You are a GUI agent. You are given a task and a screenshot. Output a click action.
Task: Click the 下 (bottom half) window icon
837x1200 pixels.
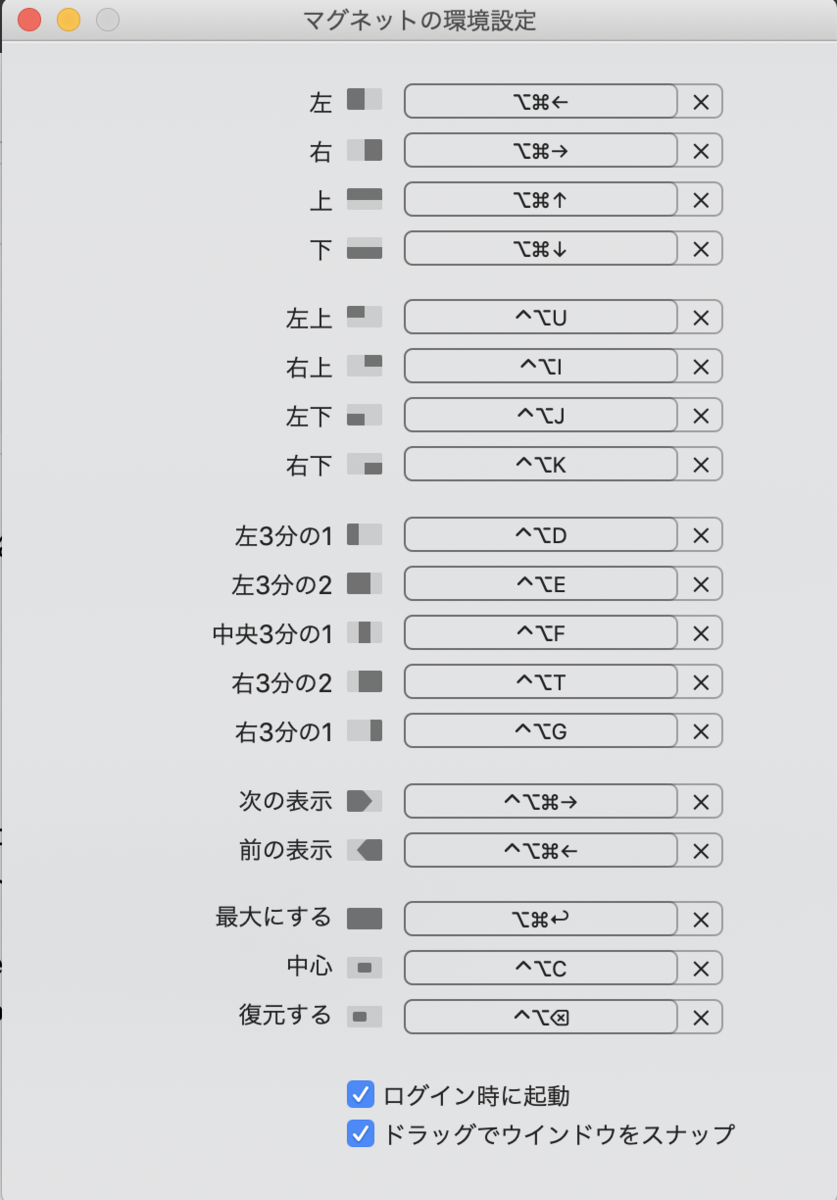[x=364, y=248]
